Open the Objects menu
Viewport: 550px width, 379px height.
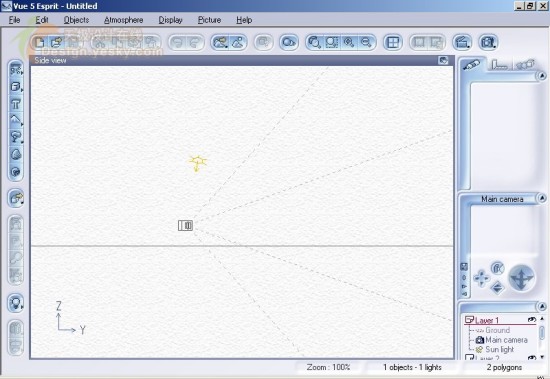[x=76, y=20]
